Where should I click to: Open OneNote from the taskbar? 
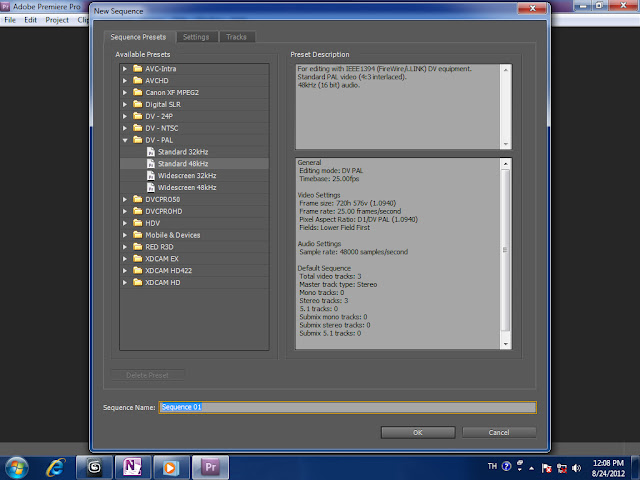click(x=133, y=468)
